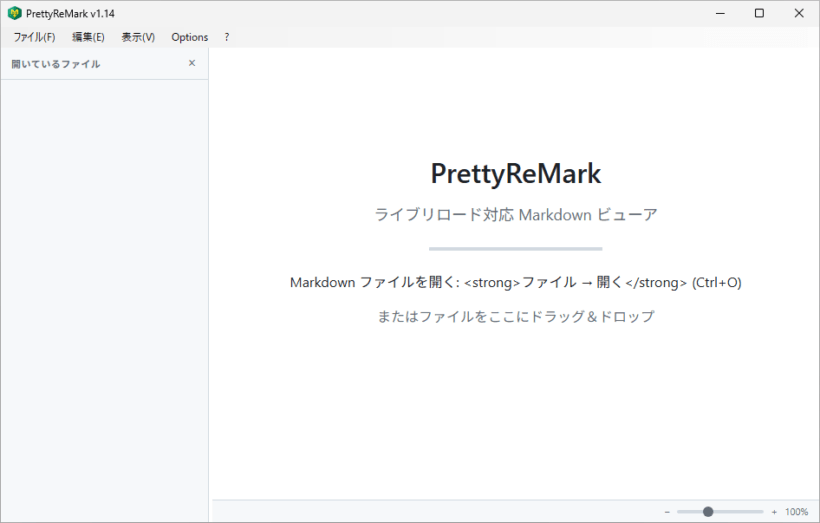Click the zoom slider handle
The image size is (820, 523).
708,511
